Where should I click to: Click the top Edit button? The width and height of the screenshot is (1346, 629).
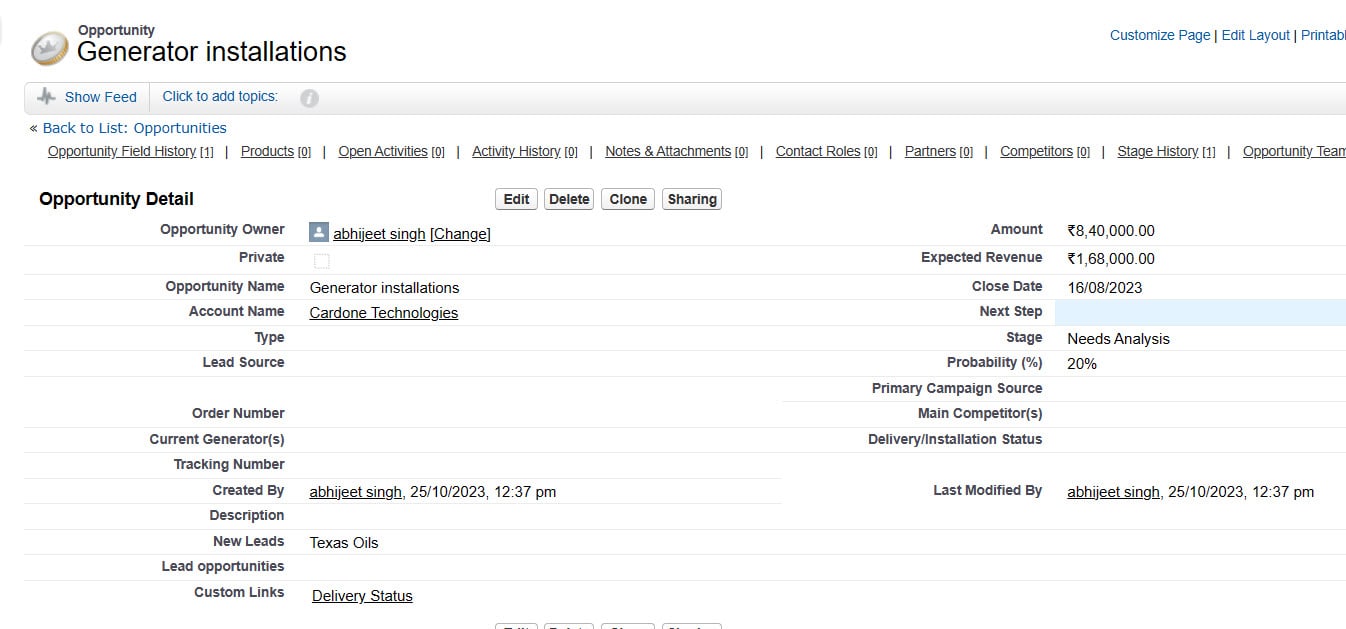[516, 199]
